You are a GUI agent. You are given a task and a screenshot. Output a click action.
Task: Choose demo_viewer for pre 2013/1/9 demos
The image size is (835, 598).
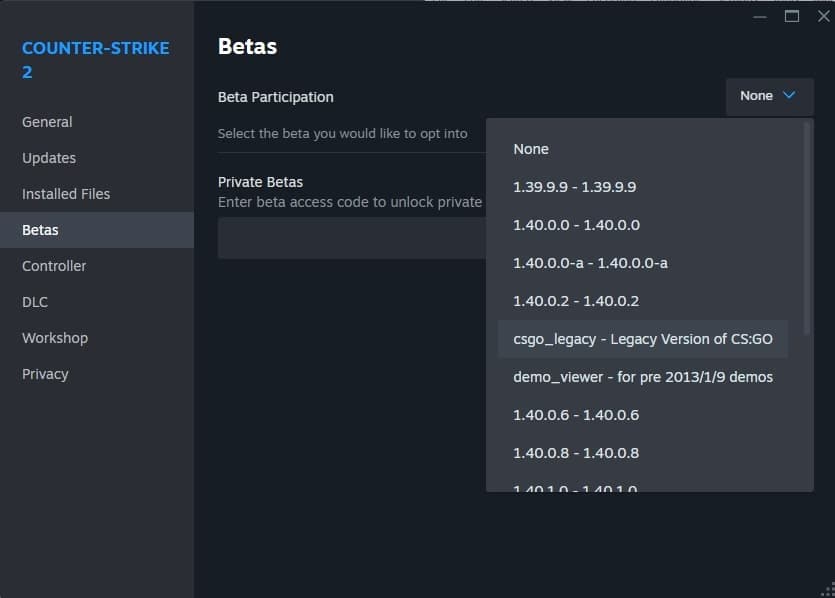(643, 377)
